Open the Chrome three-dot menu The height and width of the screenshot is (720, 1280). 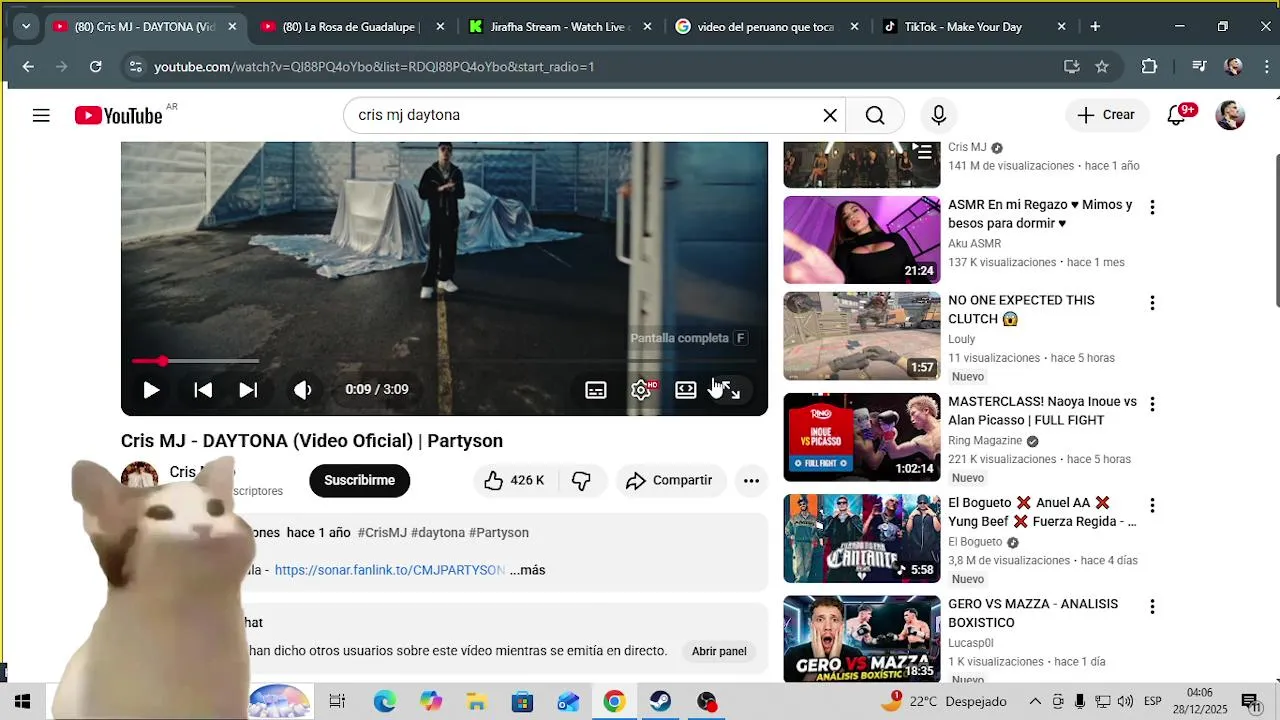(x=1266, y=67)
